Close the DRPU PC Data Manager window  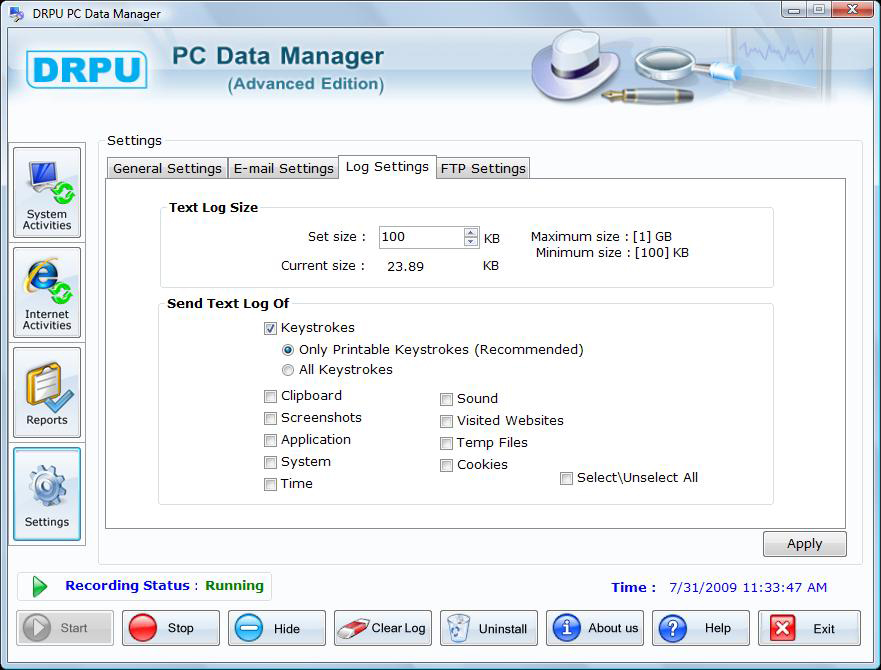pyautogui.click(x=852, y=10)
